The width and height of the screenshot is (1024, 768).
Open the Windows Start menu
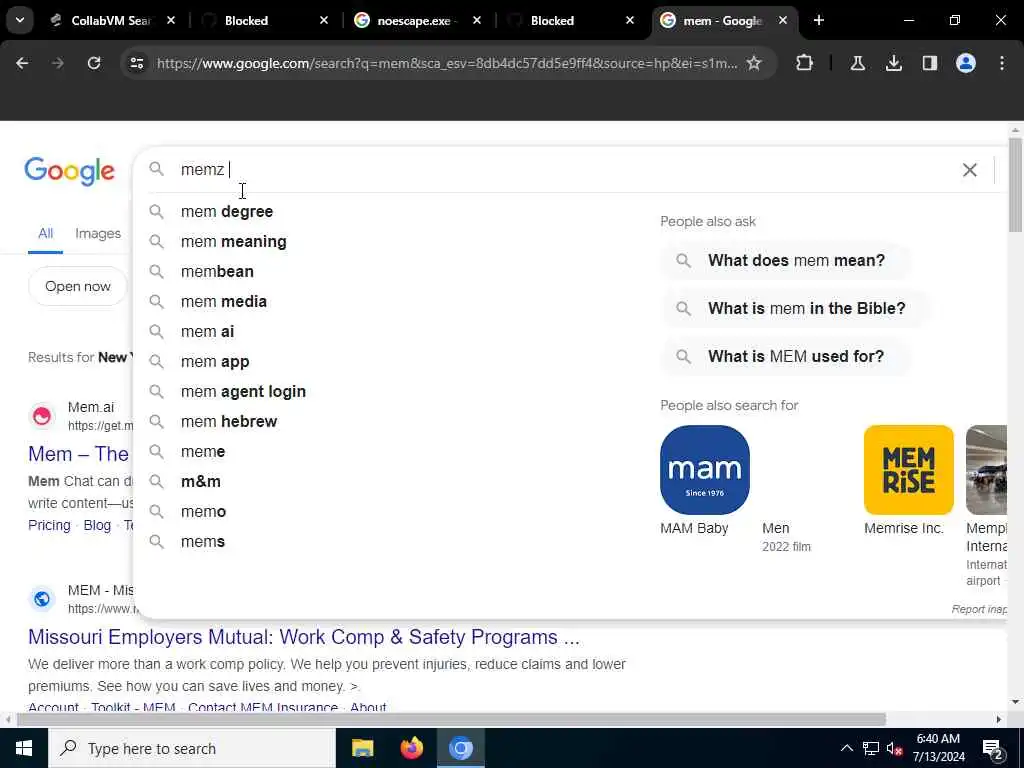(x=24, y=748)
